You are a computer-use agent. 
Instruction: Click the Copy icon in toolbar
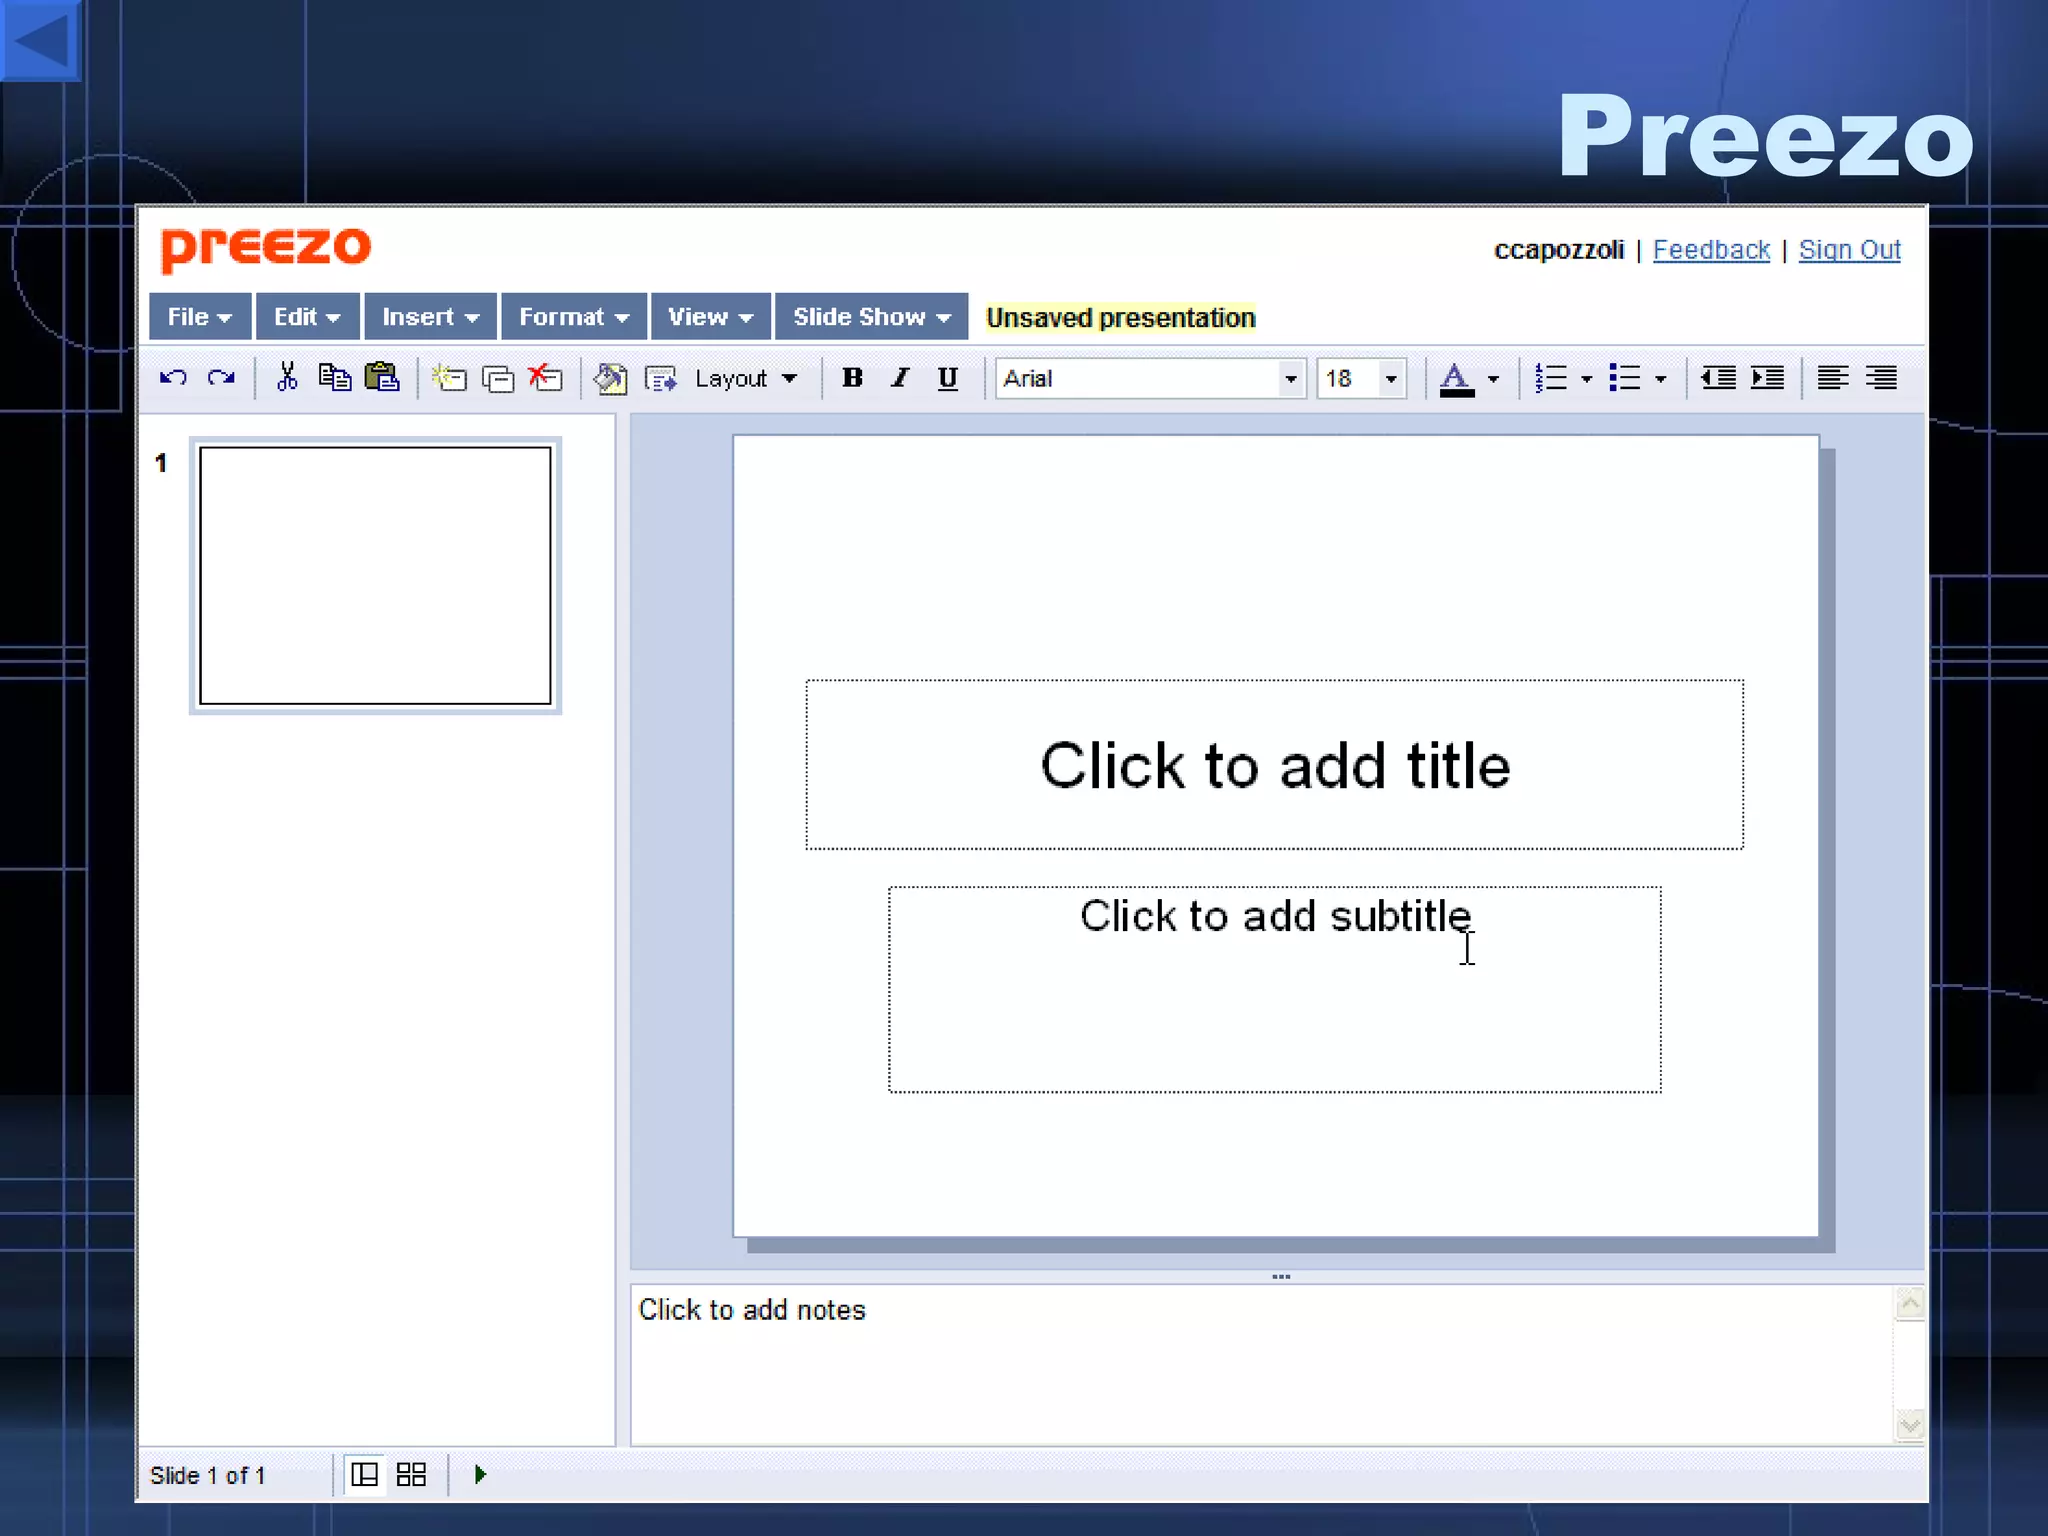click(335, 377)
